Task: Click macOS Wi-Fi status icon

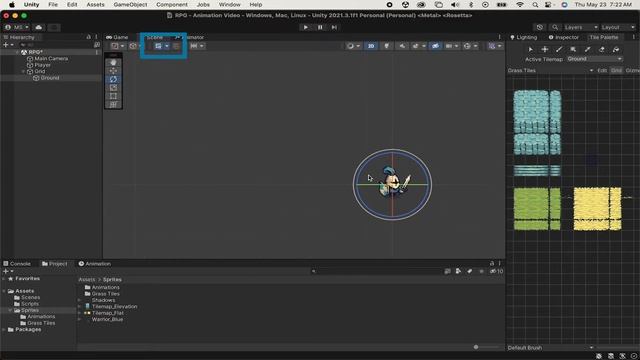Action: click(x=520, y=4)
